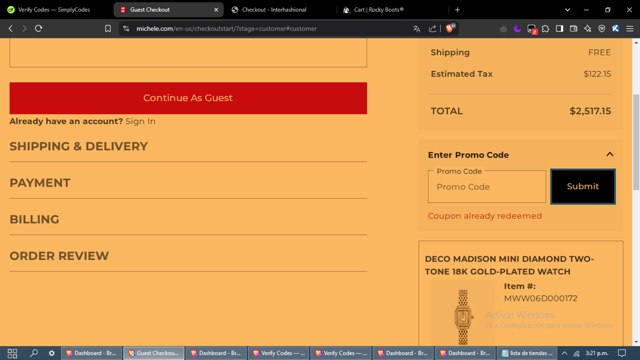Open Windows Start menu
Screen dimensions: 640x360
tap(12, 353)
